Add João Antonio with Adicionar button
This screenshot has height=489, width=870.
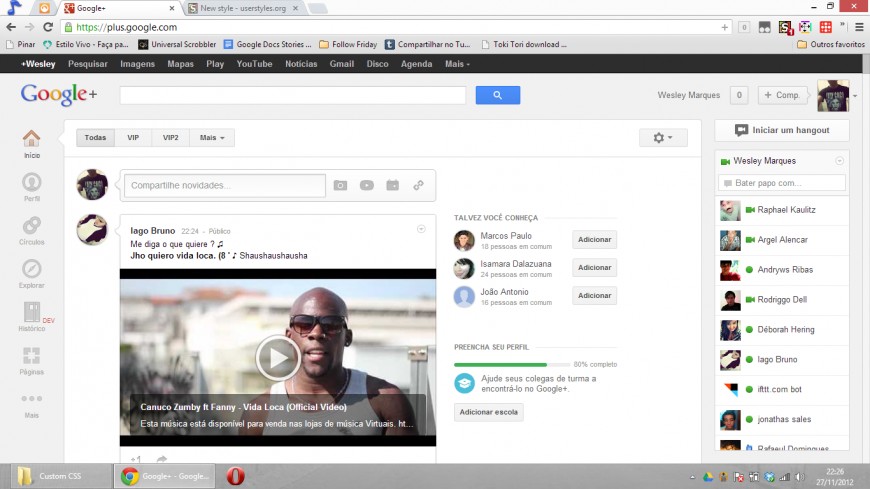click(x=594, y=296)
